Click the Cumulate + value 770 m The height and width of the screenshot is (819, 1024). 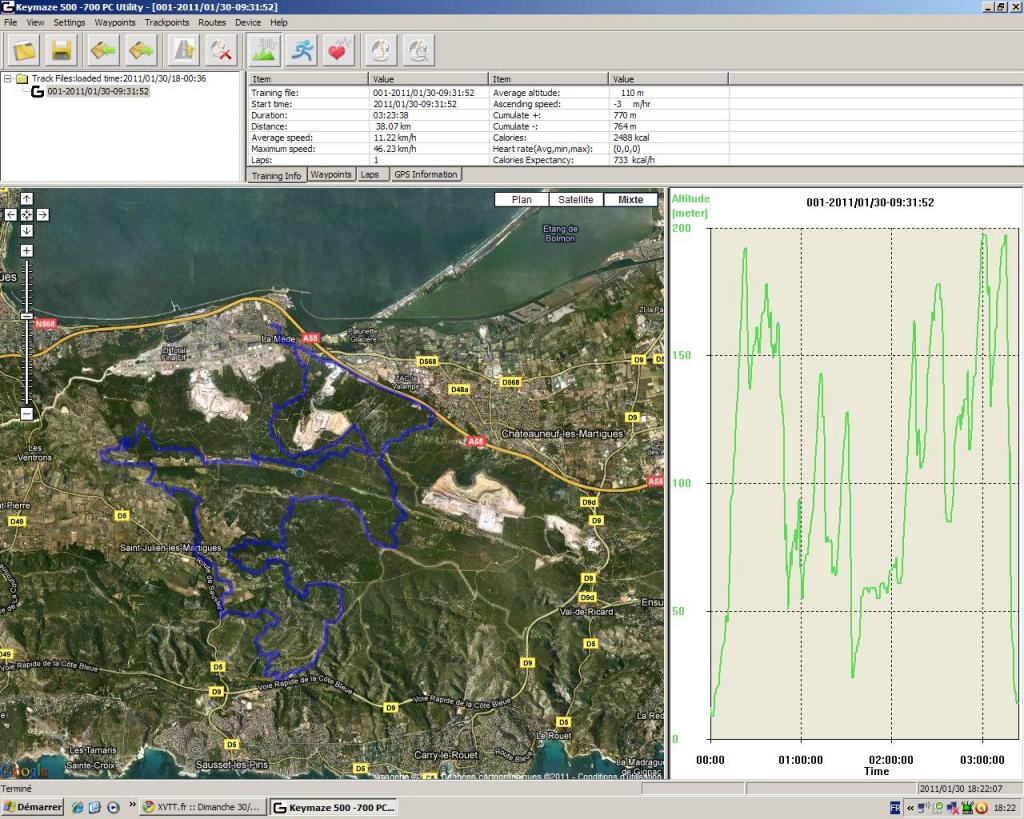[625, 116]
